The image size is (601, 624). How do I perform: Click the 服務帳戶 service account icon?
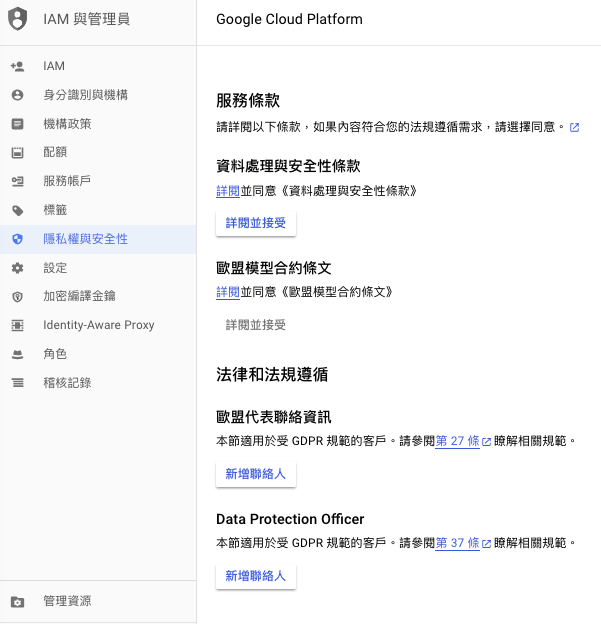point(18,181)
